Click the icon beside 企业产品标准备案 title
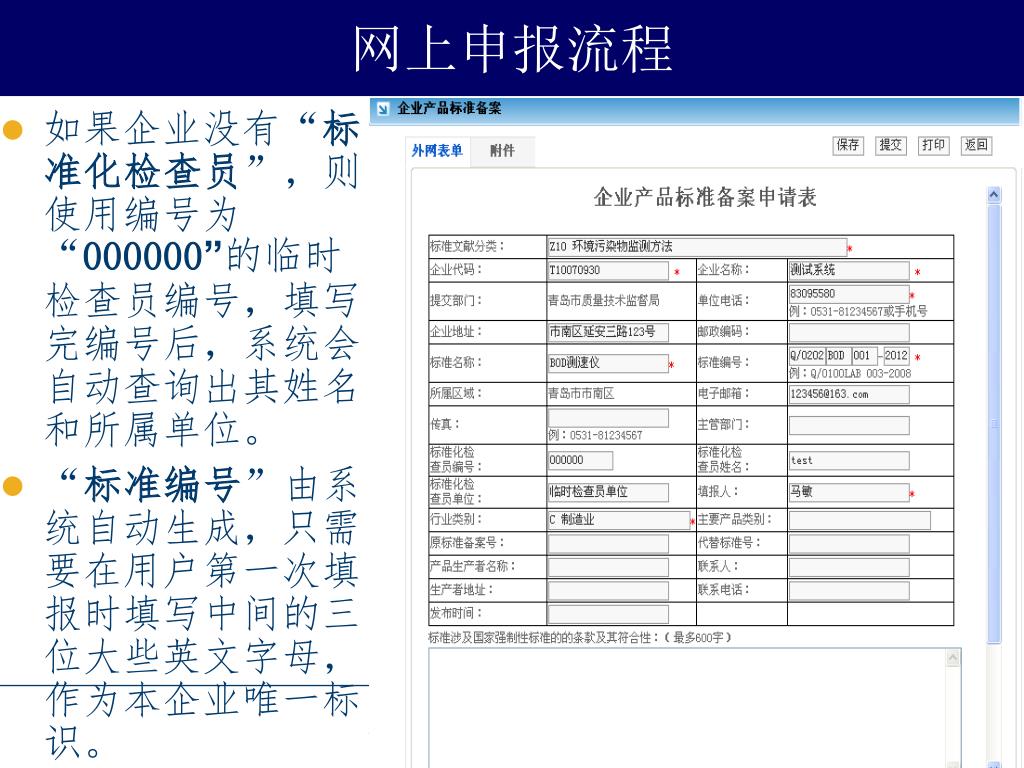Screen dimensions: 1024x768 (x=383, y=108)
